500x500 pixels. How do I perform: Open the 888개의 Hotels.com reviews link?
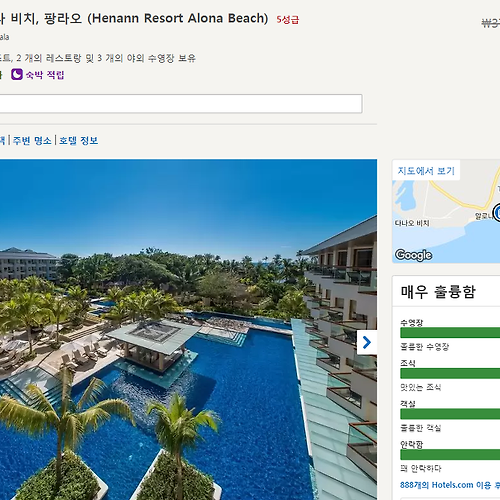(x=450, y=485)
